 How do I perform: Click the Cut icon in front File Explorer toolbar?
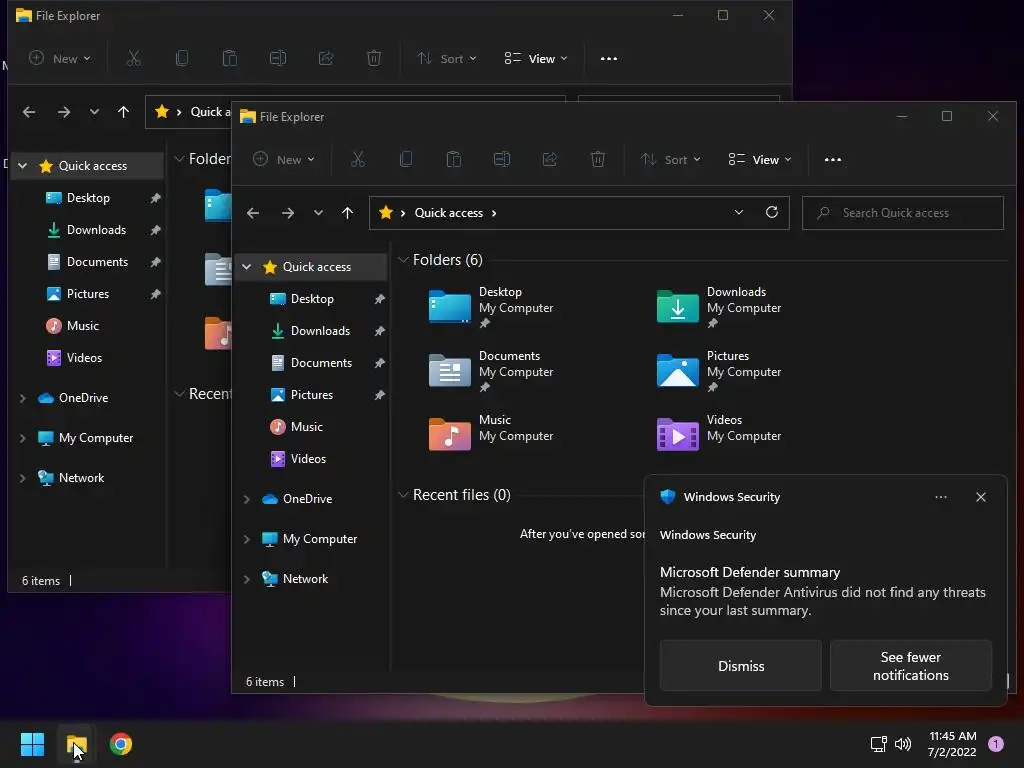(358, 159)
